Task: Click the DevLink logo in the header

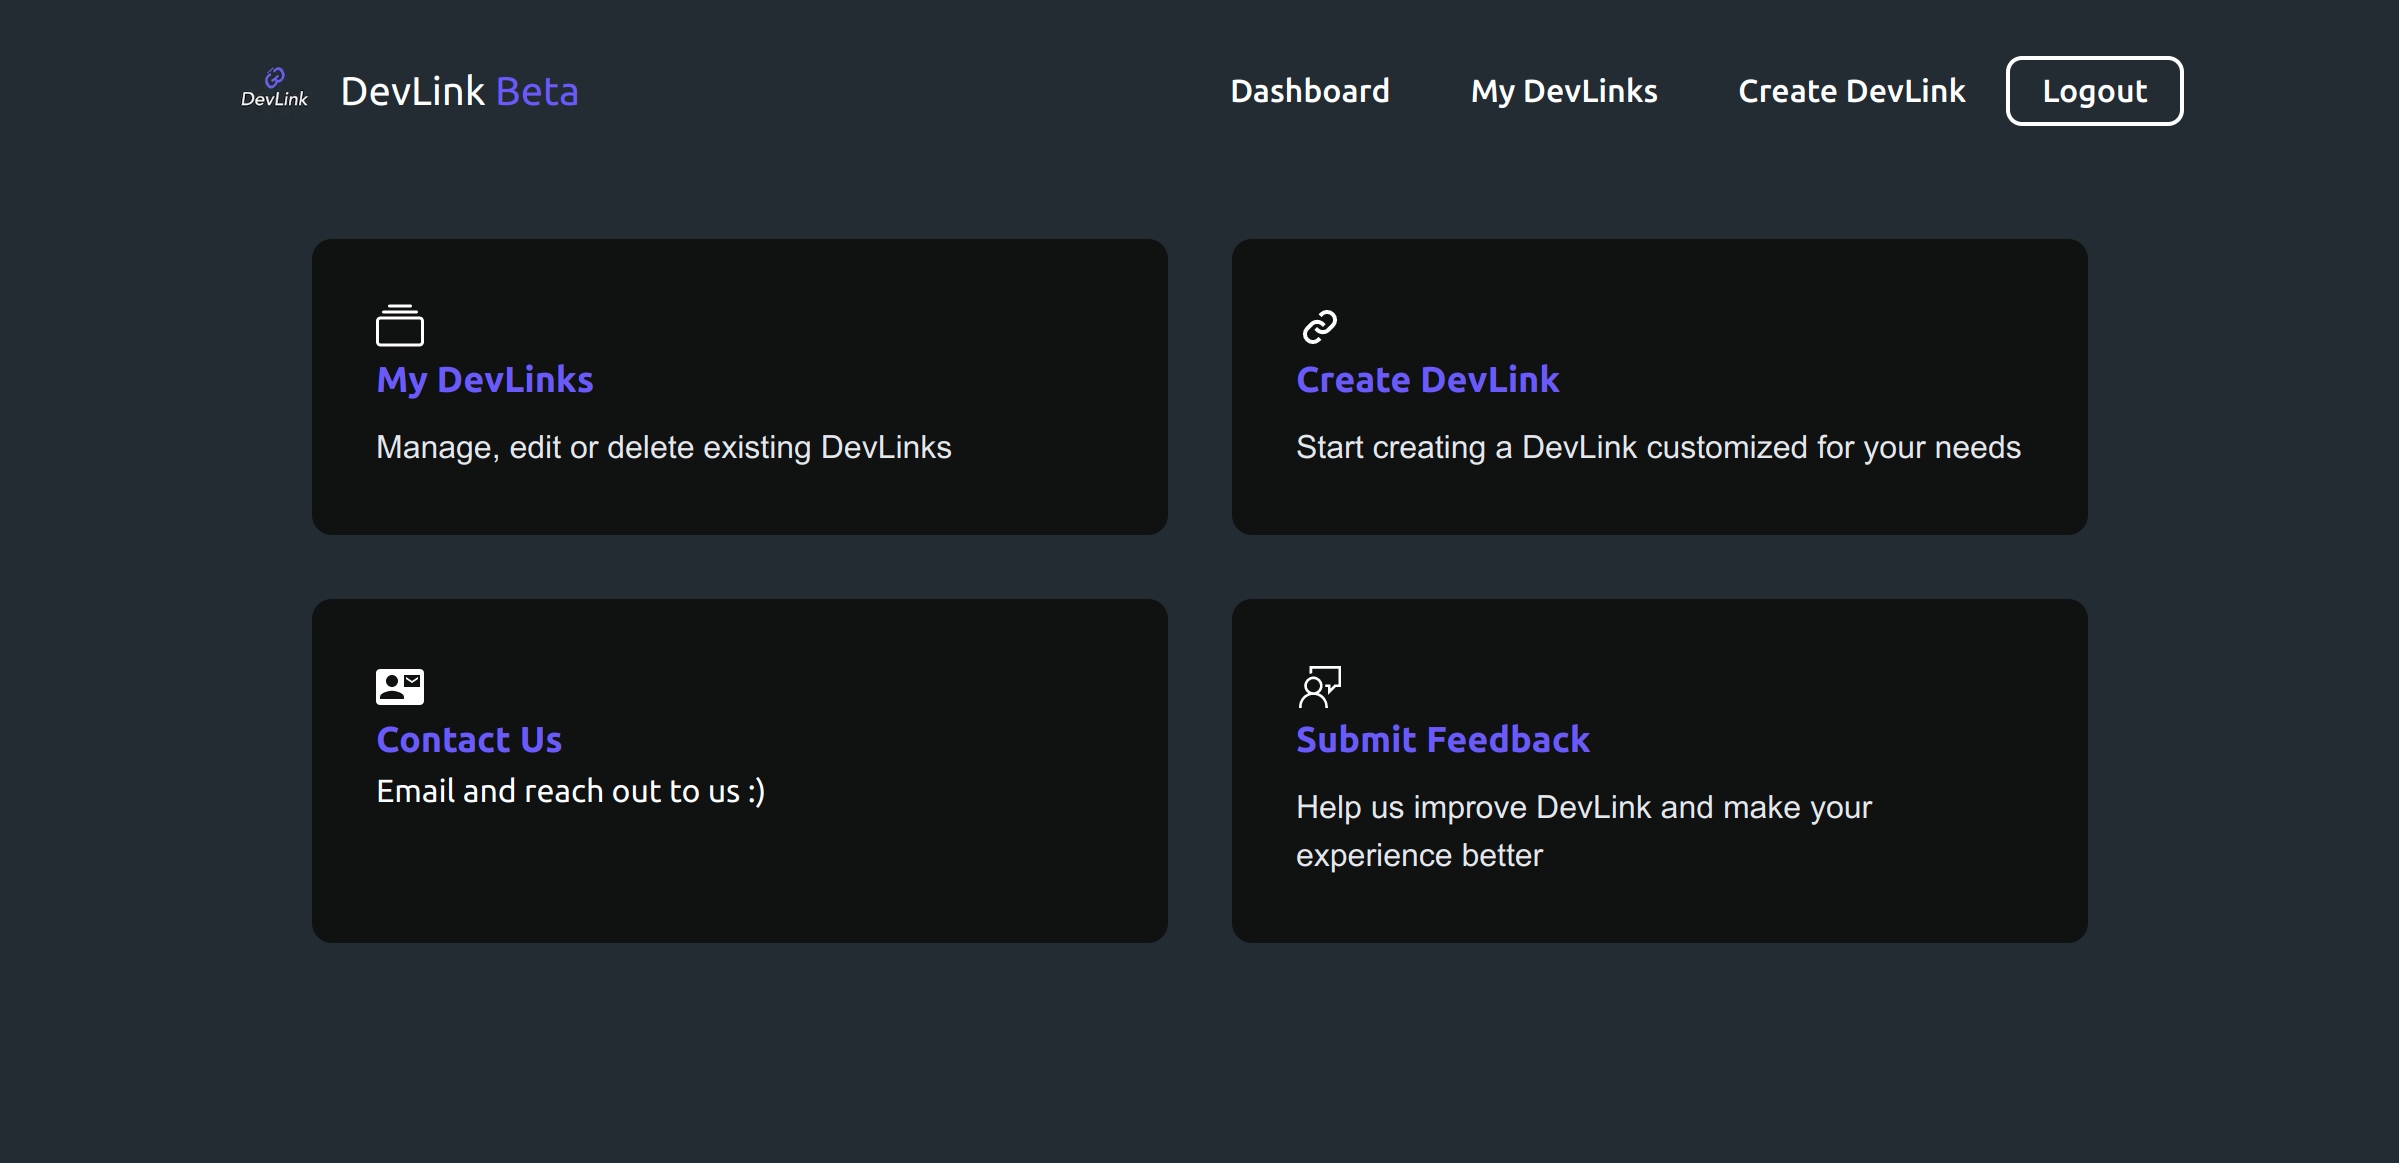Action: click(x=273, y=88)
